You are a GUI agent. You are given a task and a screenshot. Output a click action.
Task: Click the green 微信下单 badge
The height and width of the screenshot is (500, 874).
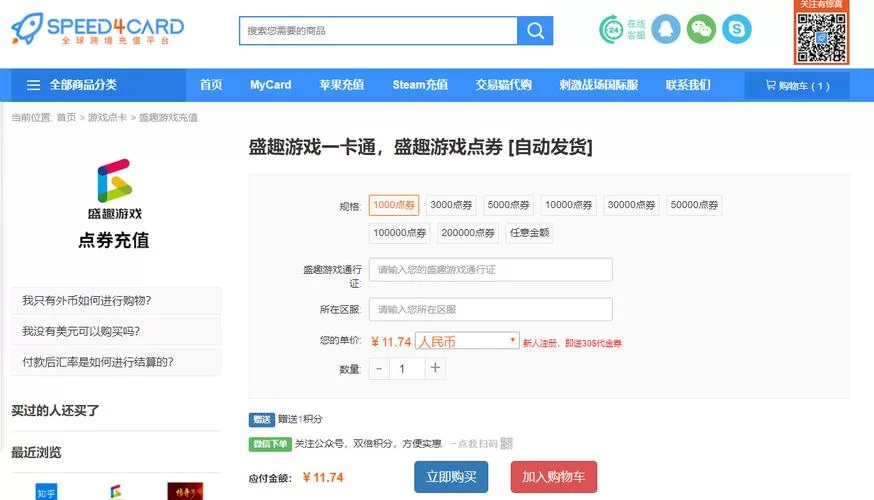(x=270, y=444)
